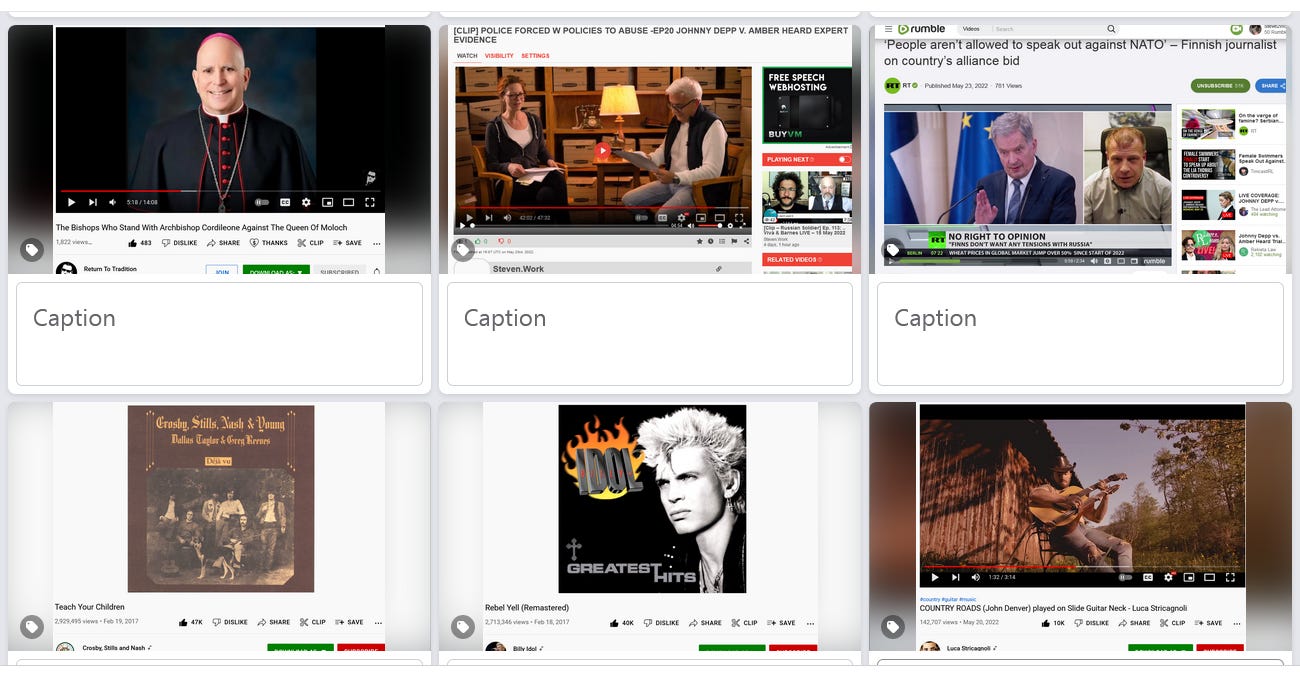The width and height of the screenshot is (1300, 677).
Task: Open three-dot menu under Teach Your Children
Action: pos(378,622)
